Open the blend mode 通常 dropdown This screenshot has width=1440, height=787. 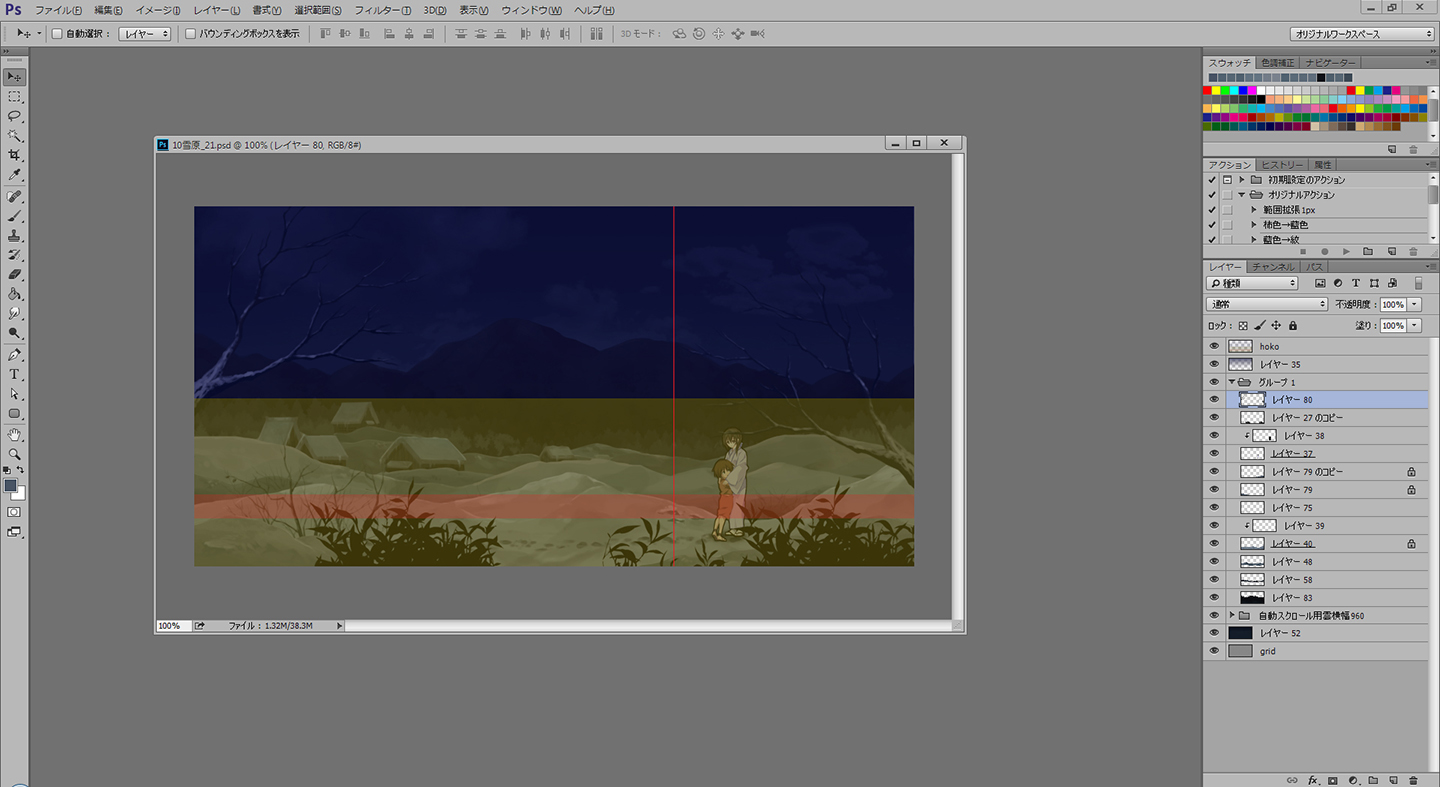coord(1267,304)
